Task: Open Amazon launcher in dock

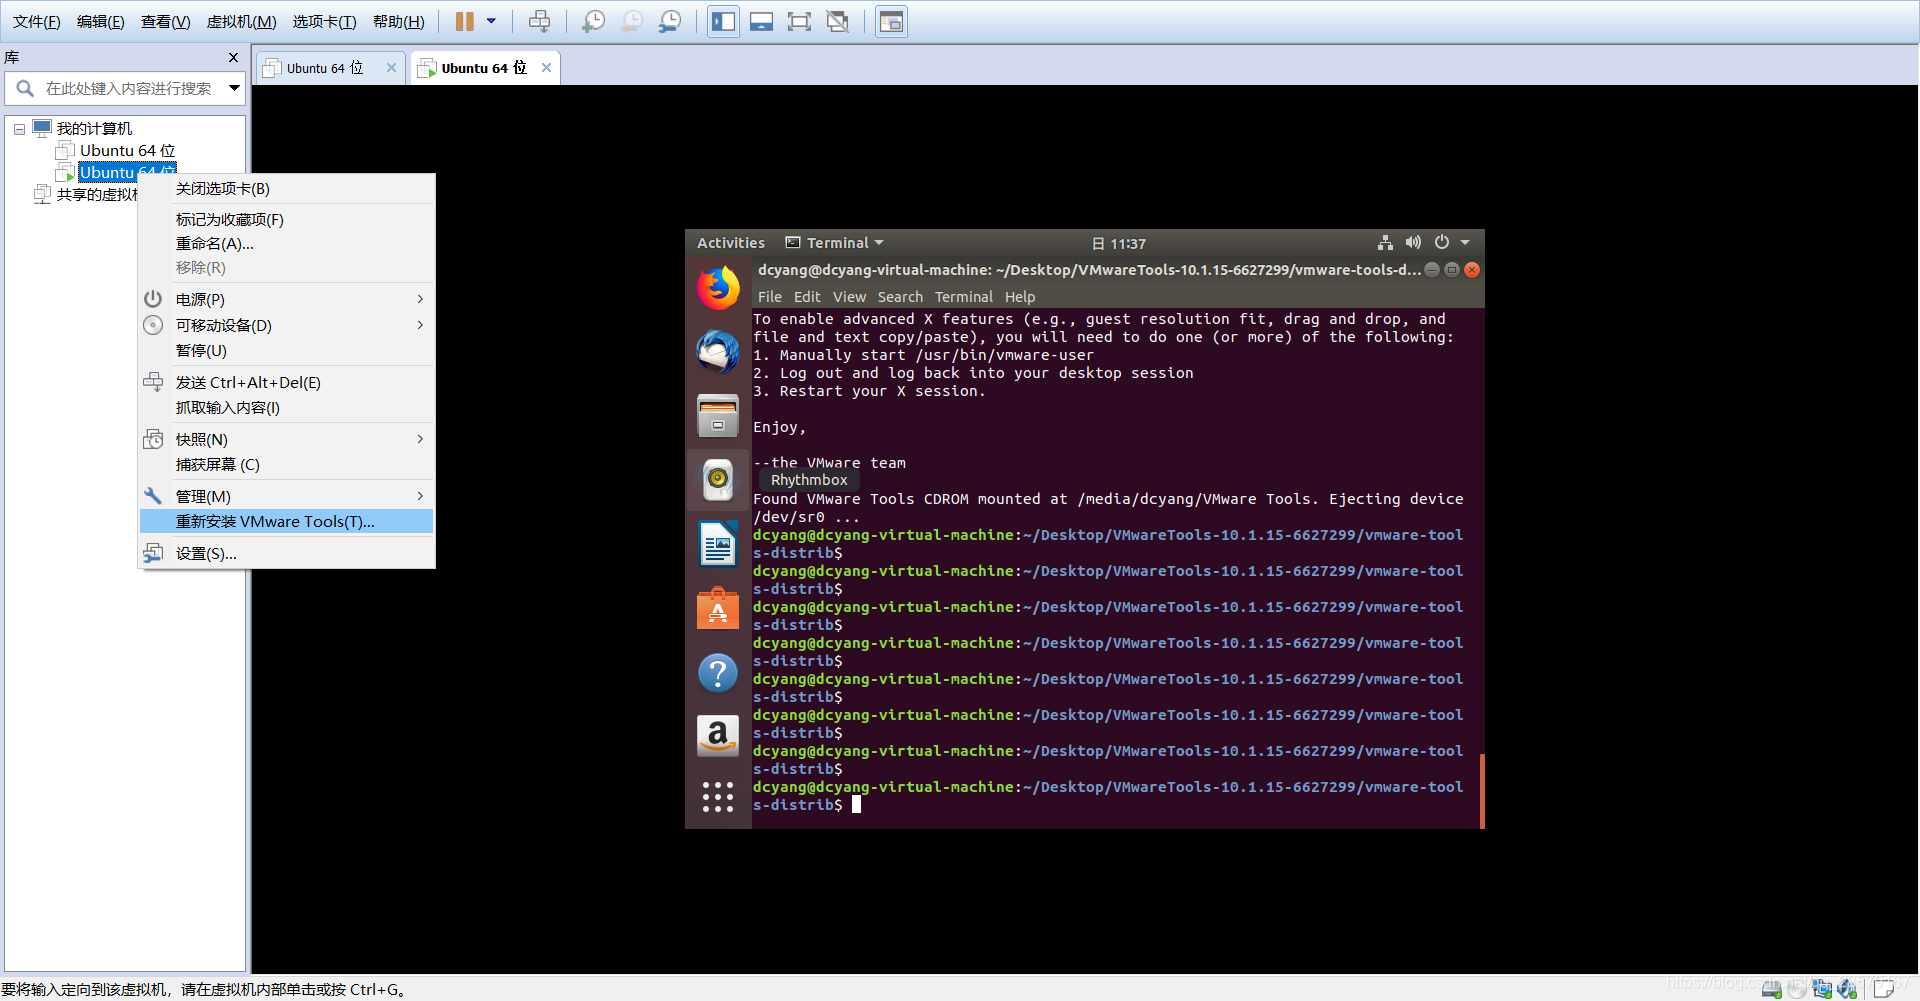Action: click(x=718, y=737)
